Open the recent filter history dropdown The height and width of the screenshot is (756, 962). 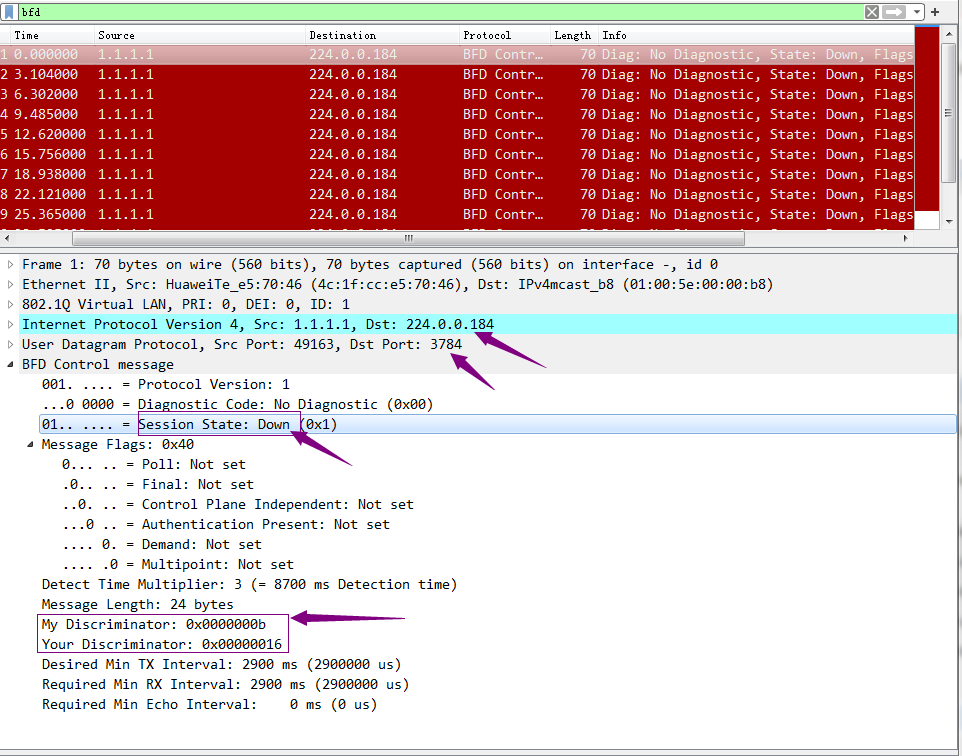917,12
